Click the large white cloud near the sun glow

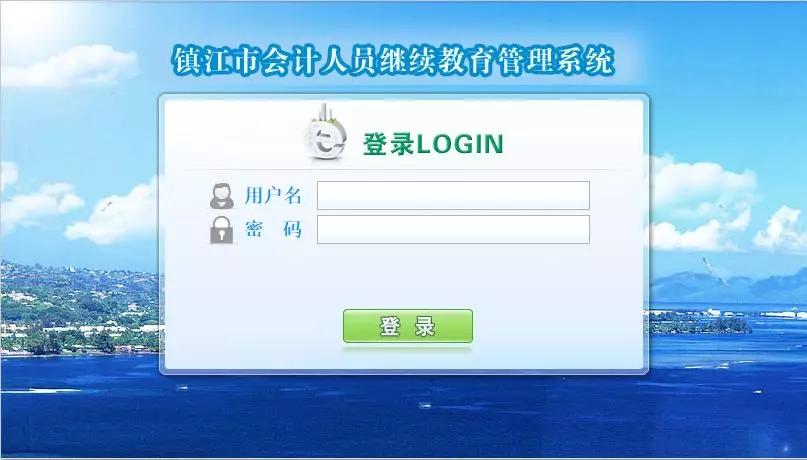pos(72,64)
